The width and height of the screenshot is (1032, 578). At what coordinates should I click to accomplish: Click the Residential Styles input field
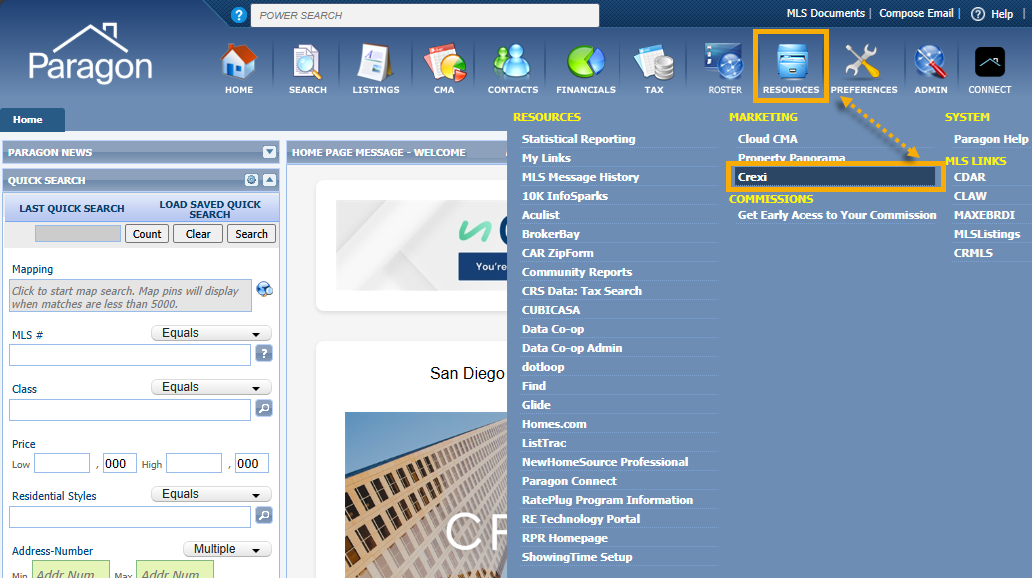point(130,517)
